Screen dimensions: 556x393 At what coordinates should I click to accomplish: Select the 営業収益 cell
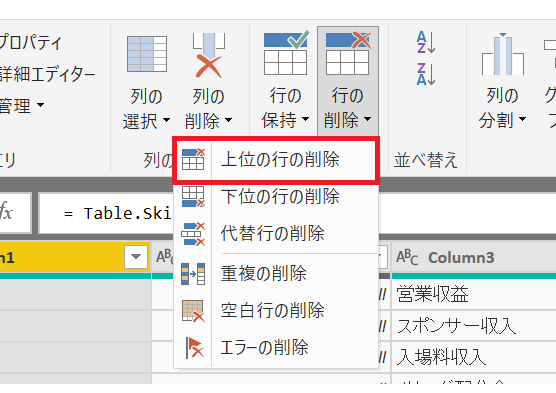tap(474, 294)
